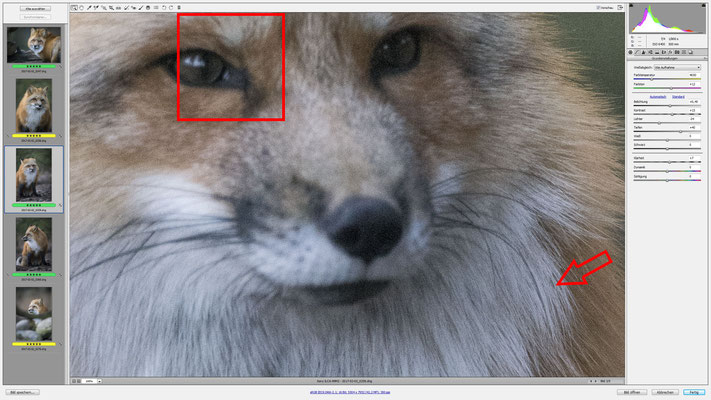Select the Targeted Adjustment tool
This screenshot has height=400, width=711.
[x=104, y=8]
